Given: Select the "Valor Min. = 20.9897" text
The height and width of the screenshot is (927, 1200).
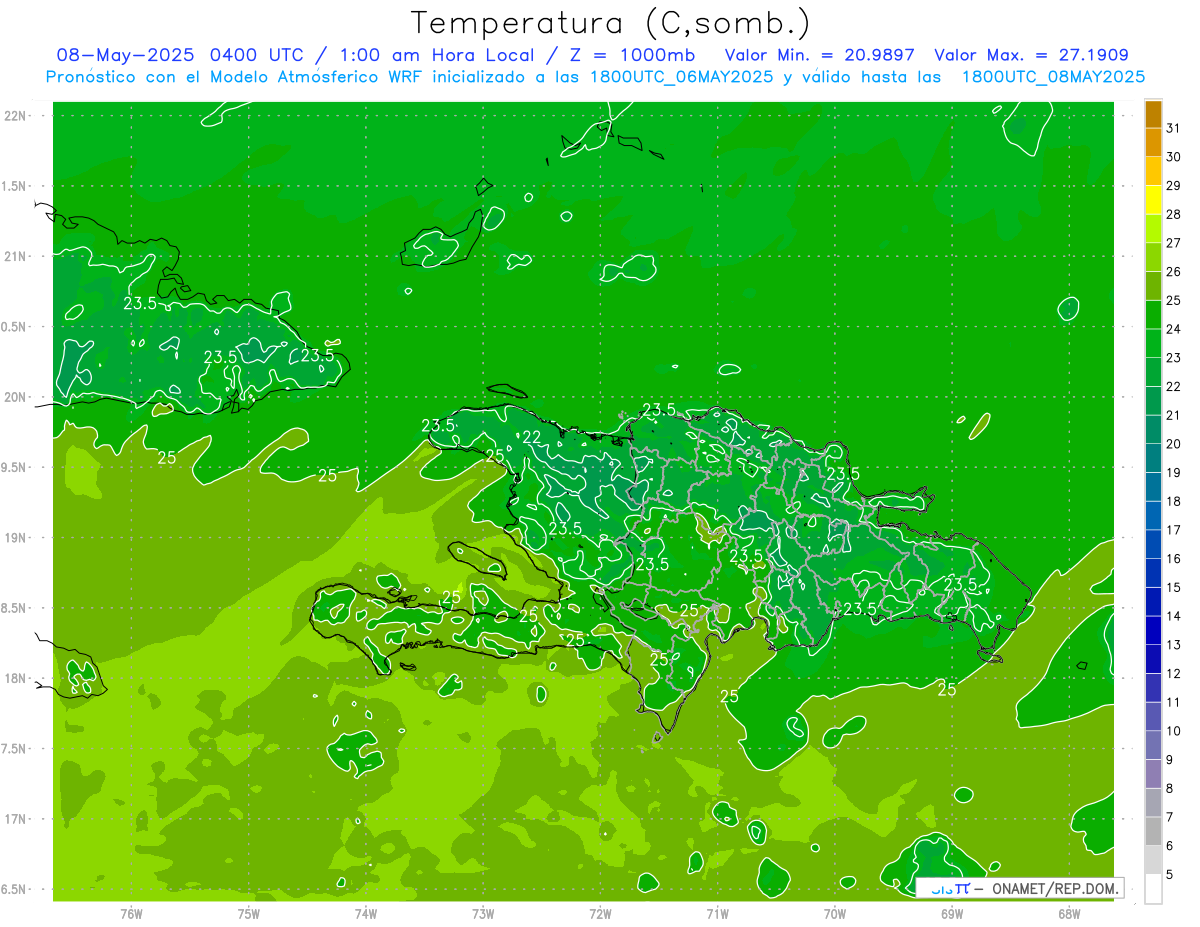Looking at the screenshot, I should [x=820, y=55].
